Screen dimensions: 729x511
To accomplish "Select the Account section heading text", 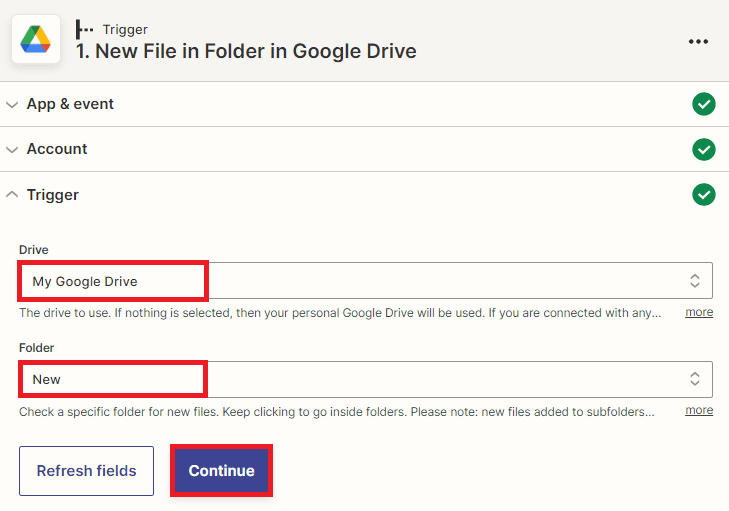I will click(57, 149).
